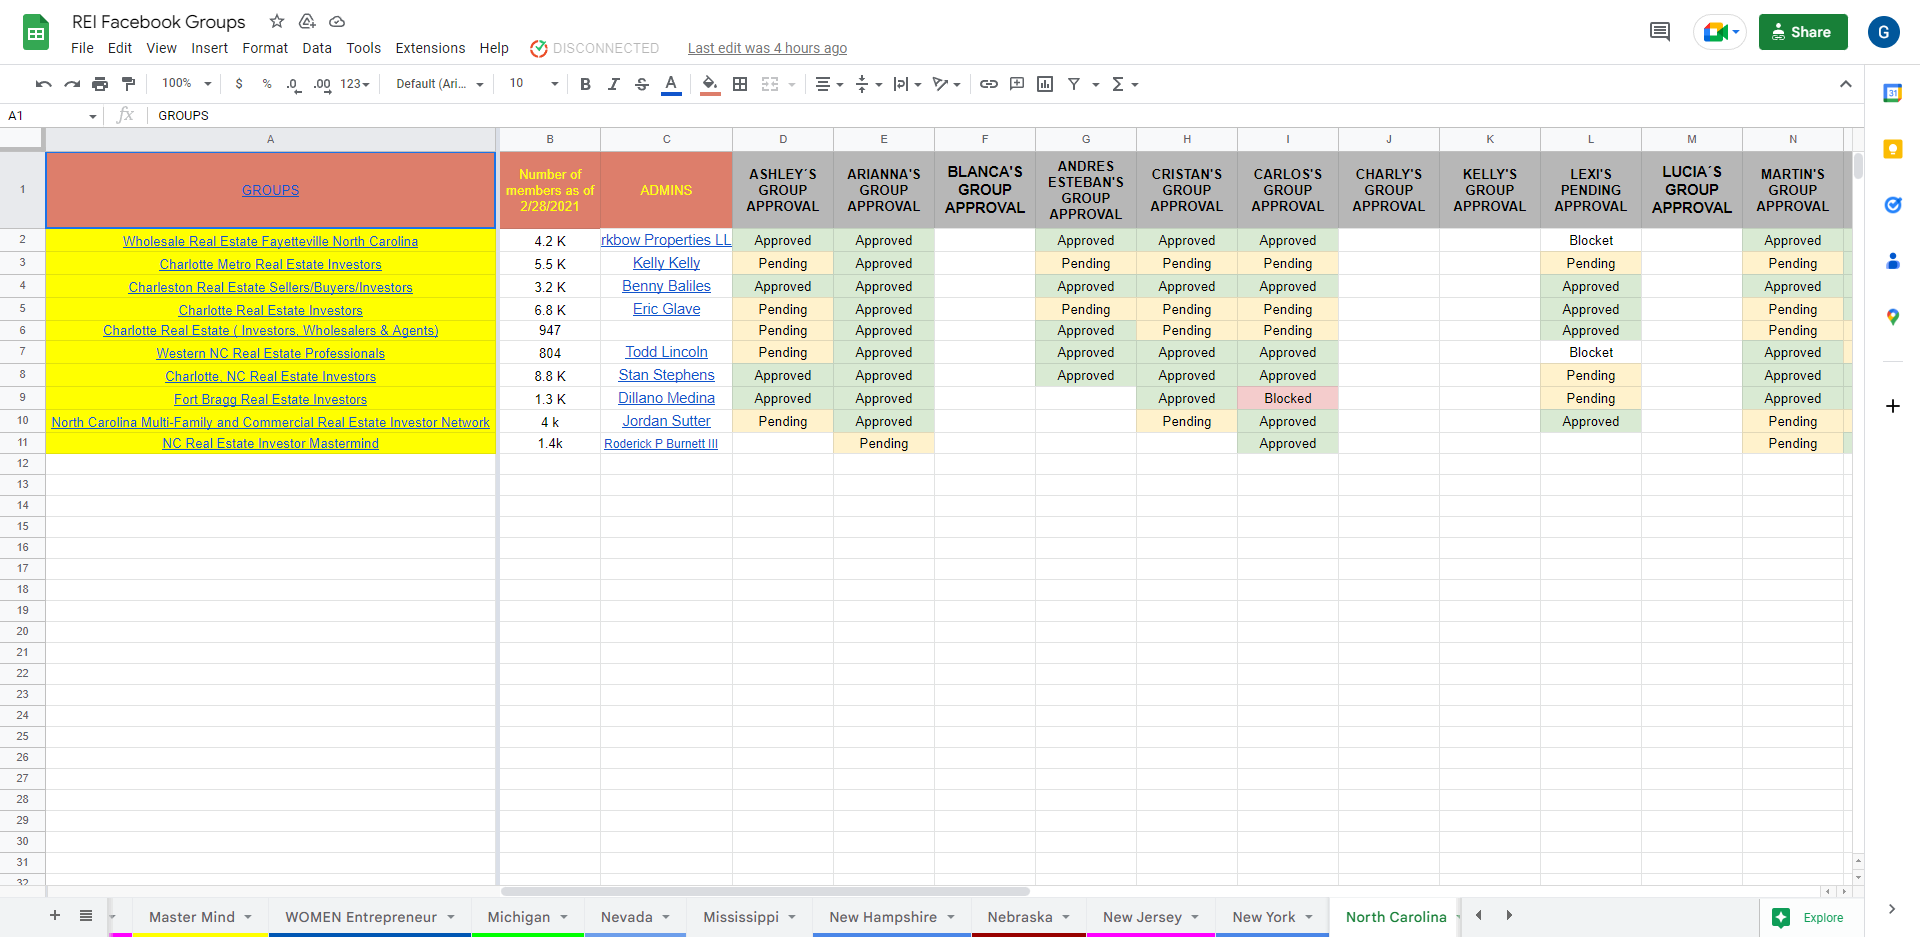1920x937 pixels.
Task: Increase decimal places
Action: pos(322,84)
